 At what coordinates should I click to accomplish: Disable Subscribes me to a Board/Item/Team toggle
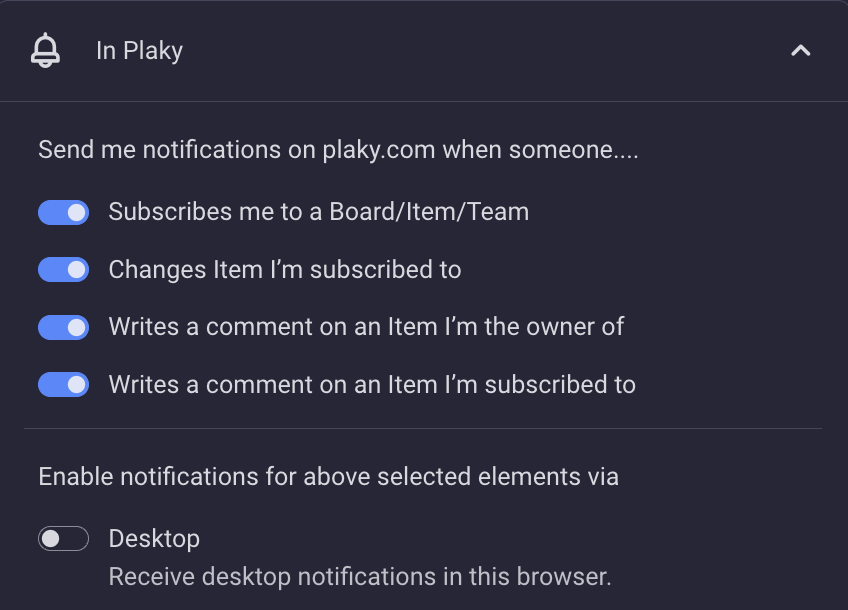click(63, 212)
